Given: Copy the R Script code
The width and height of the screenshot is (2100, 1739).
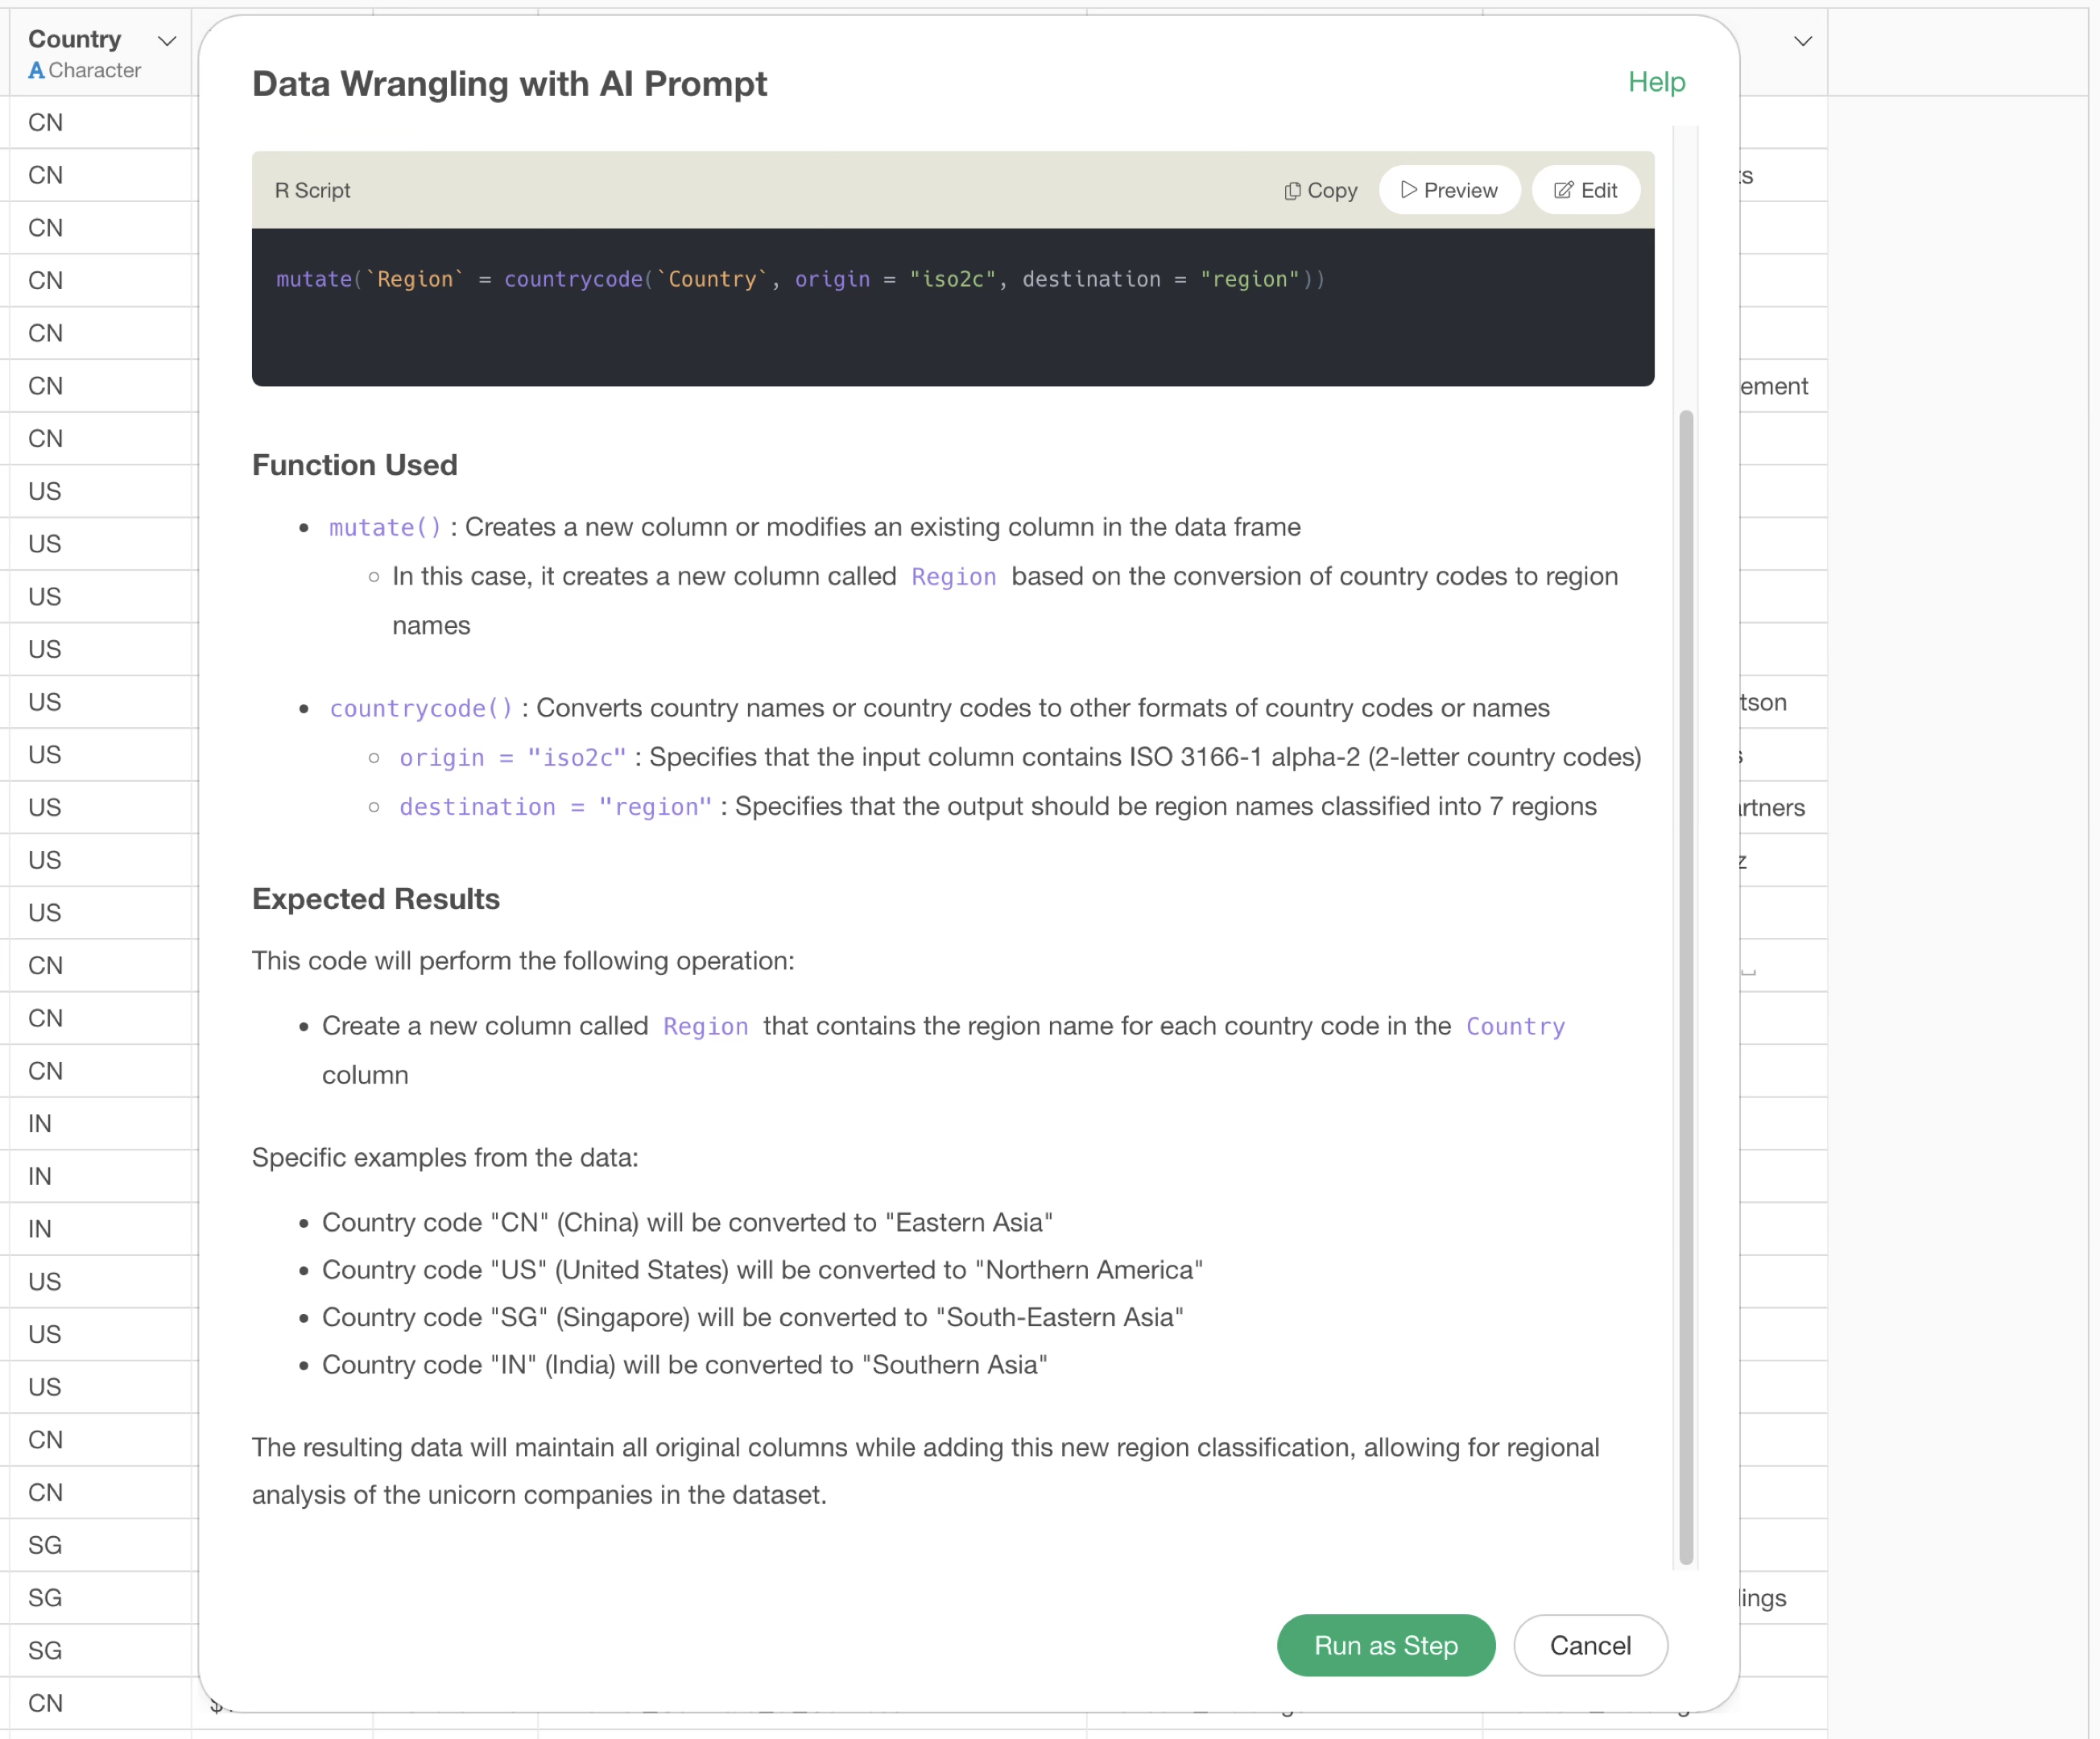Looking at the screenshot, I should point(1320,190).
